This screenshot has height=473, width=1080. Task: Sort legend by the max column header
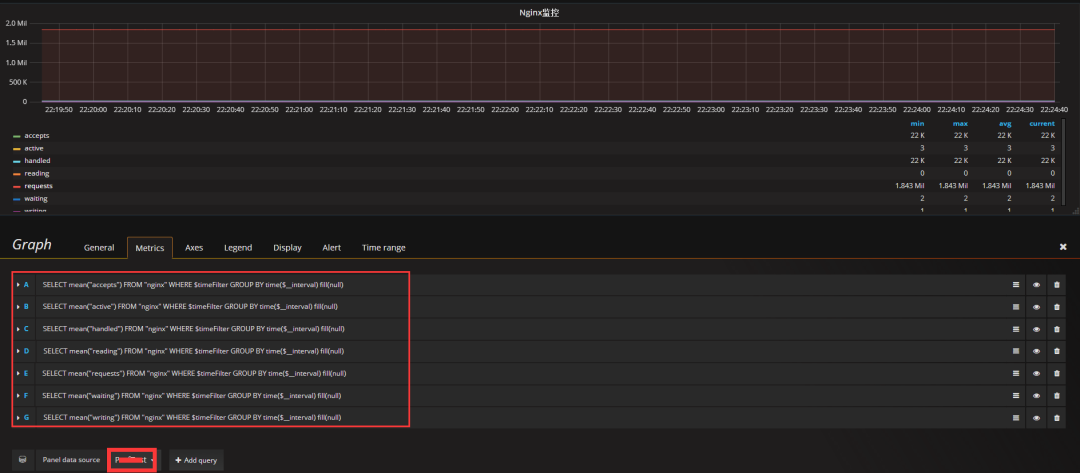961,124
